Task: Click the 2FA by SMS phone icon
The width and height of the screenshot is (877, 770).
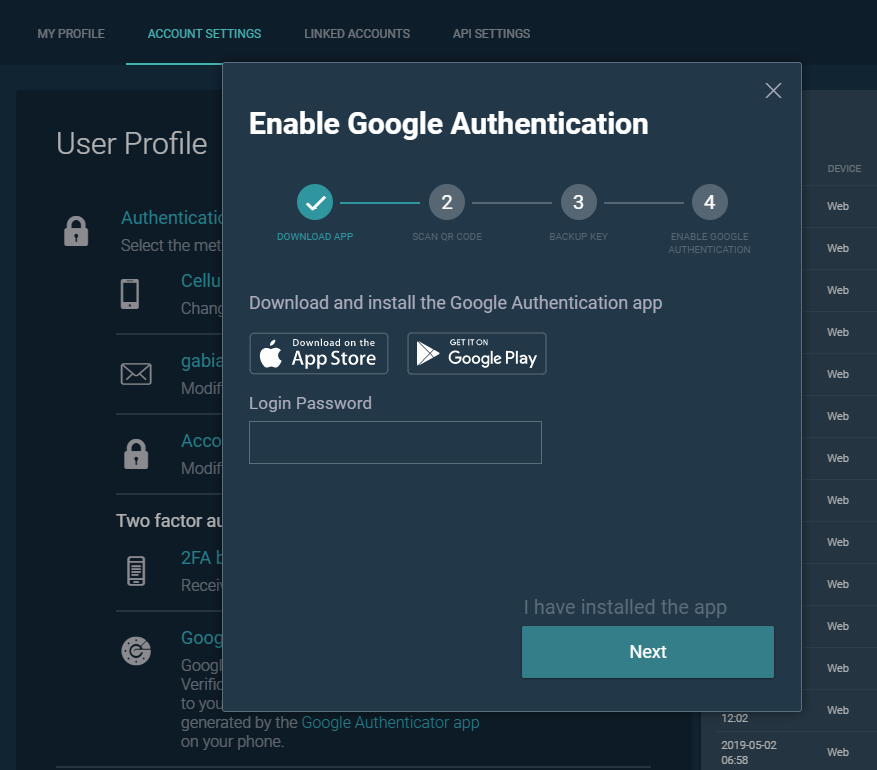Action: pyautogui.click(x=136, y=571)
